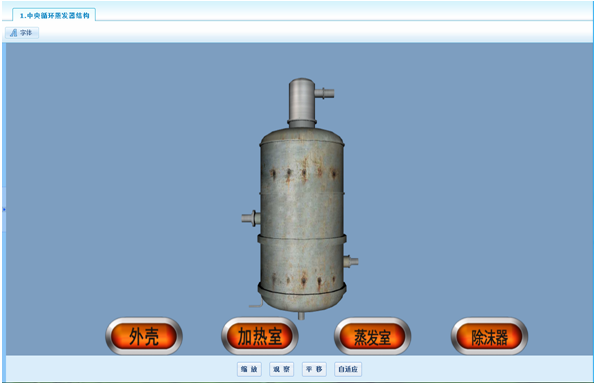The width and height of the screenshot is (594, 384).
Task: Click the top vapor outlet nozzle
Action: click(x=324, y=93)
